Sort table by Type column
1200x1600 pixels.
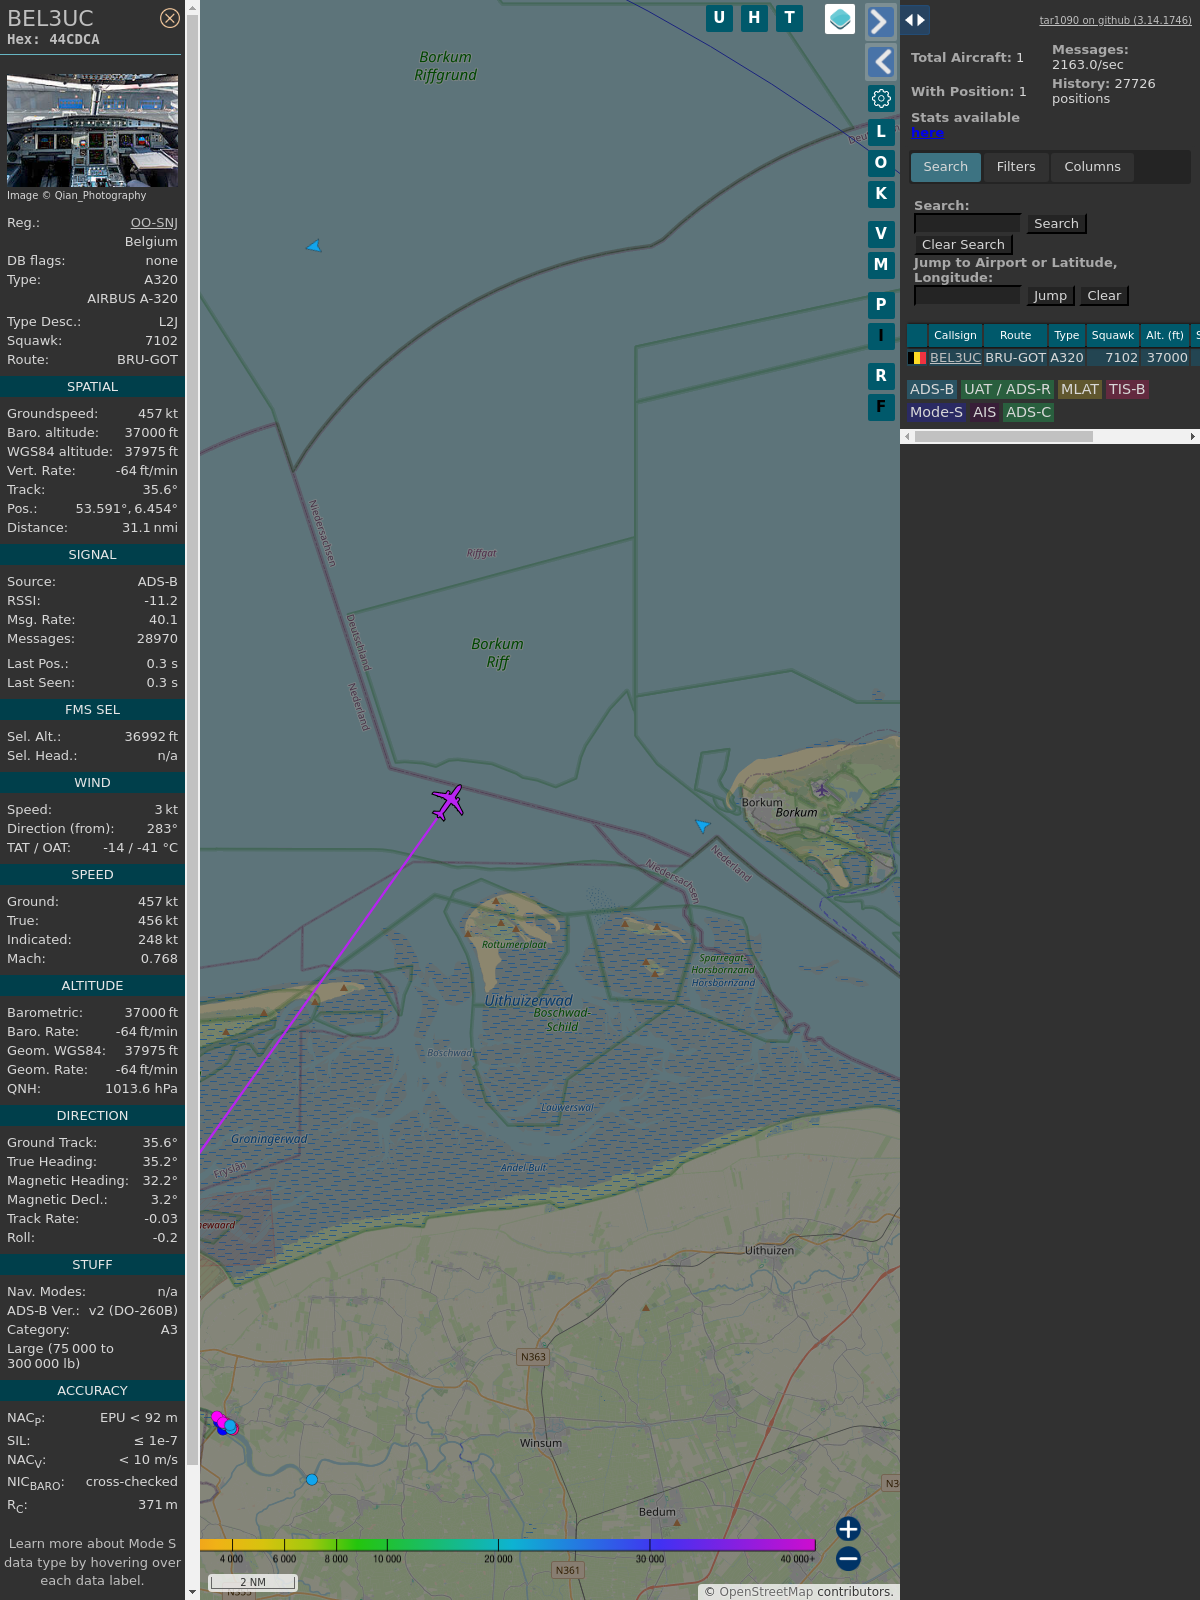pos(1067,336)
